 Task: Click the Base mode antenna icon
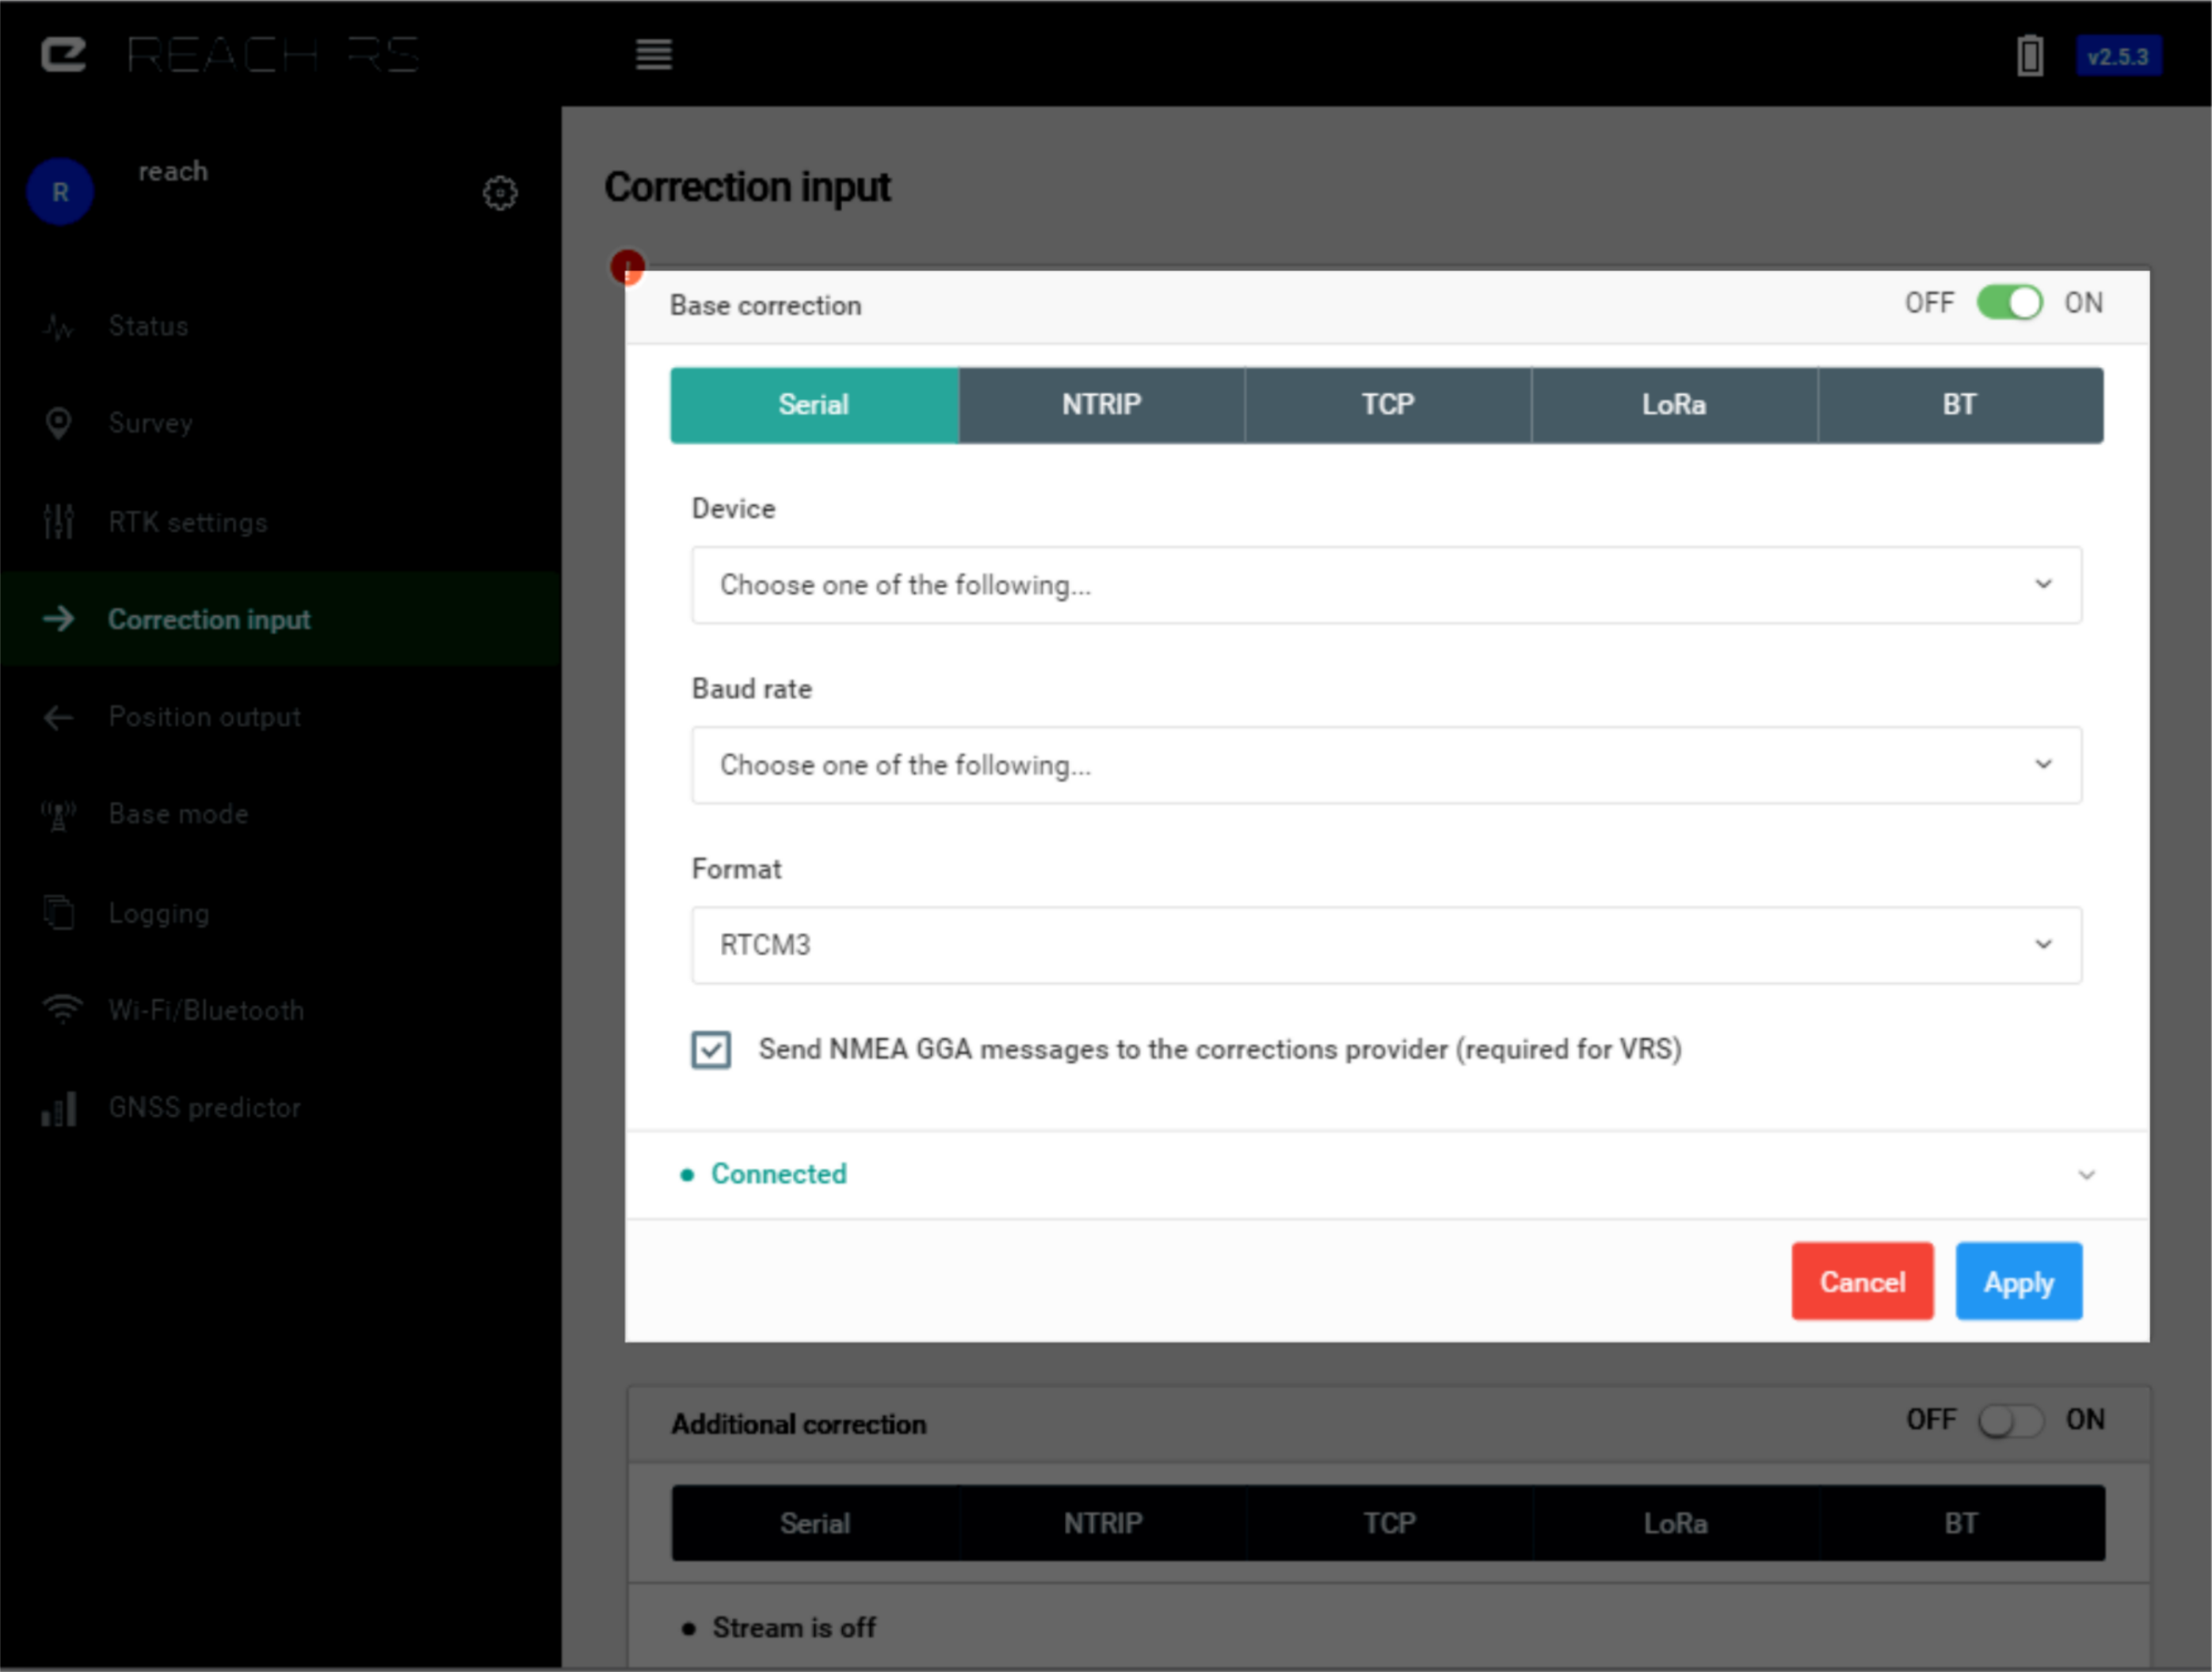[59, 815]
